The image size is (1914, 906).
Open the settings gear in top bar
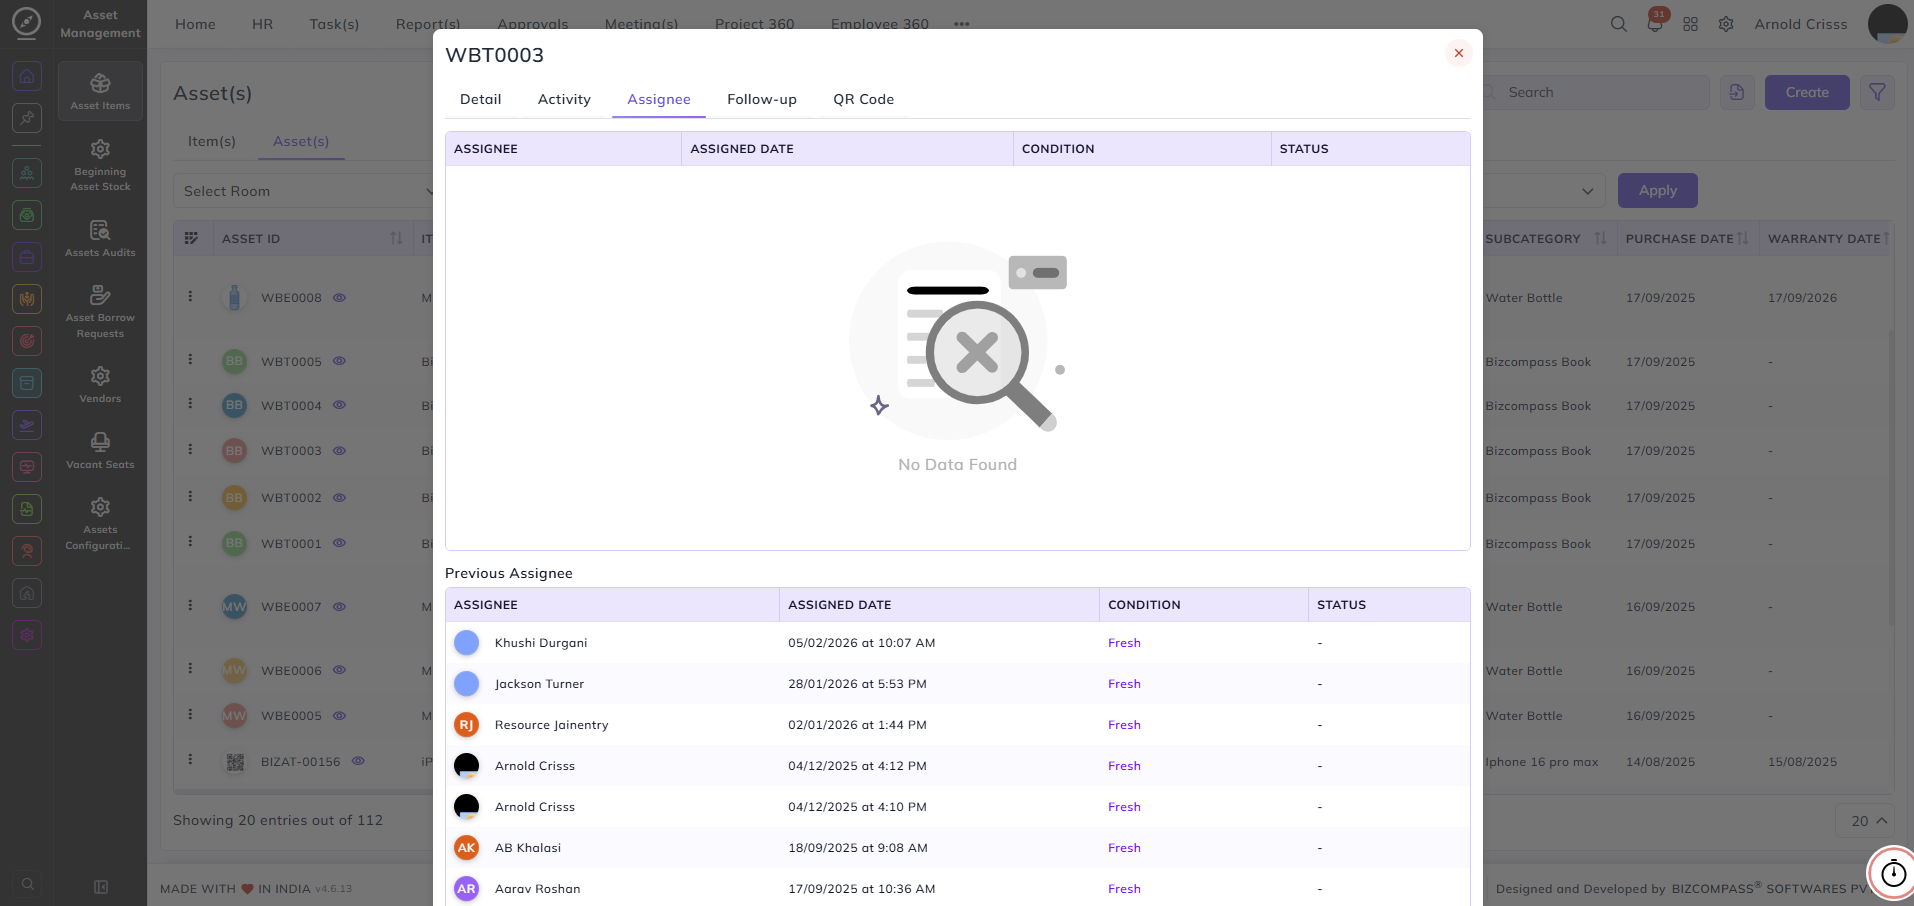pyautogui.click(x=1726, y=24)
